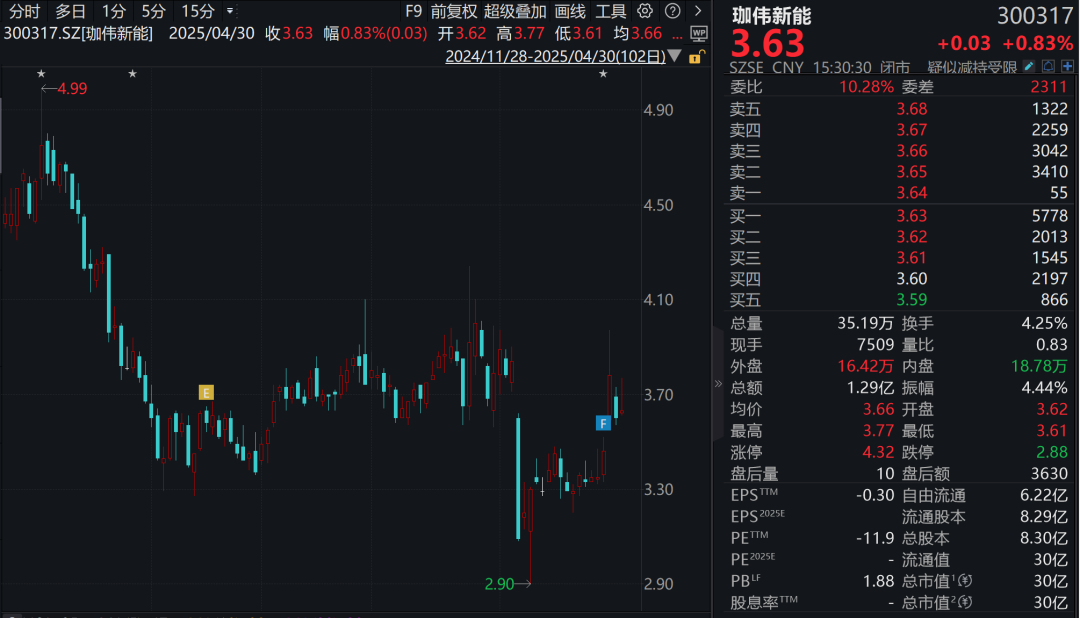Click the WP pop-out window icon

coord(699,33)
